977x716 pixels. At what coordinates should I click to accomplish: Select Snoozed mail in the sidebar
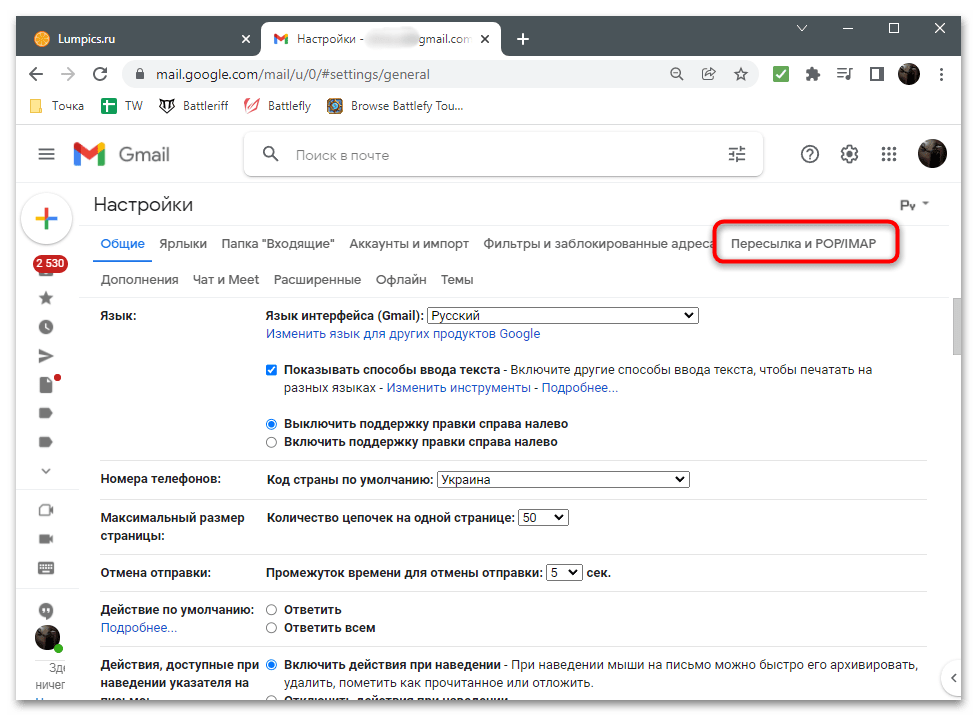click(x=44, y=326)
